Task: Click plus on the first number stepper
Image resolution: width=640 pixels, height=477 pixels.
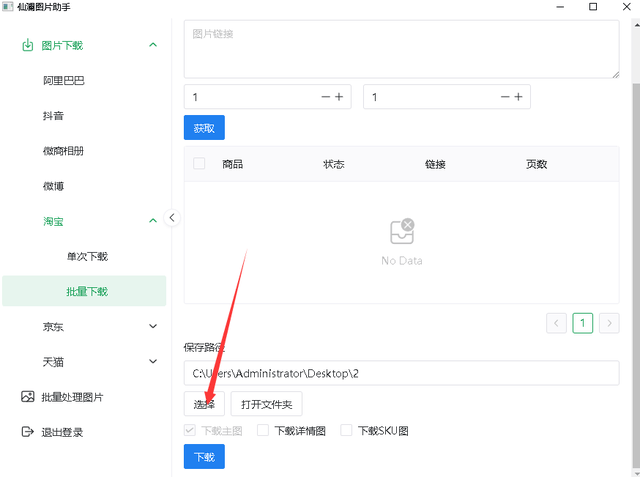Action: [339, 97]
